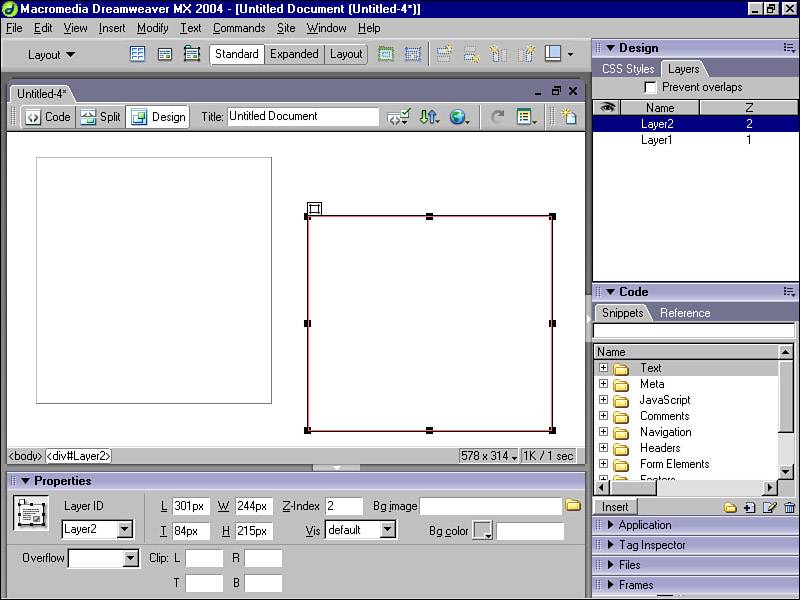Viewport: 800px width, 600px height.
Task: Expand the JavaScript snippets folder
Action: click(x=603, y=400)
